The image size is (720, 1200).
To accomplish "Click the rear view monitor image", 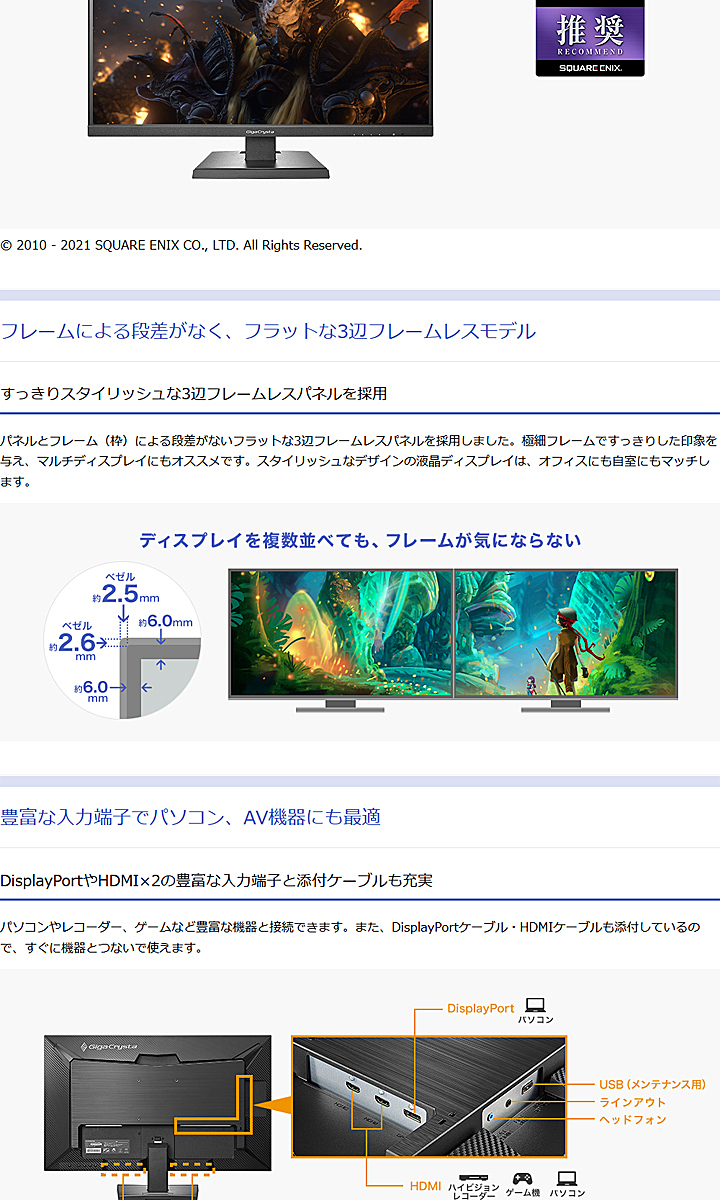I will click(x=157, y=1117).
